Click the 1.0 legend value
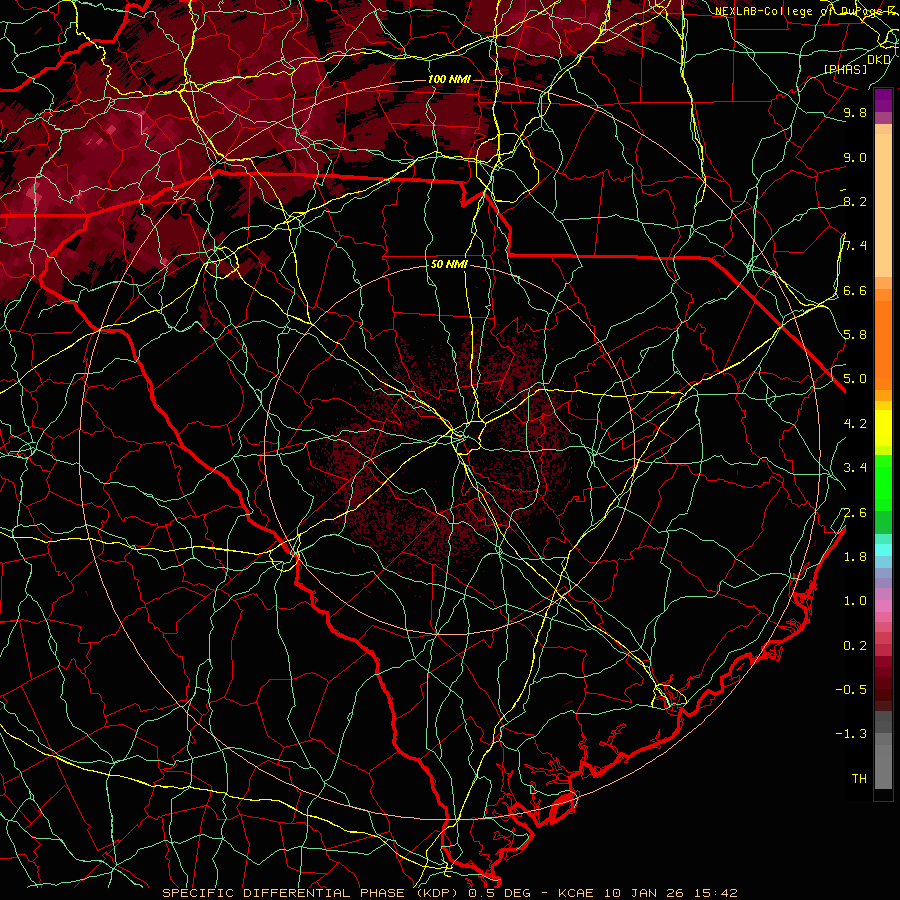The width and height of the screenshot is (900, 900). pos(855,601)
